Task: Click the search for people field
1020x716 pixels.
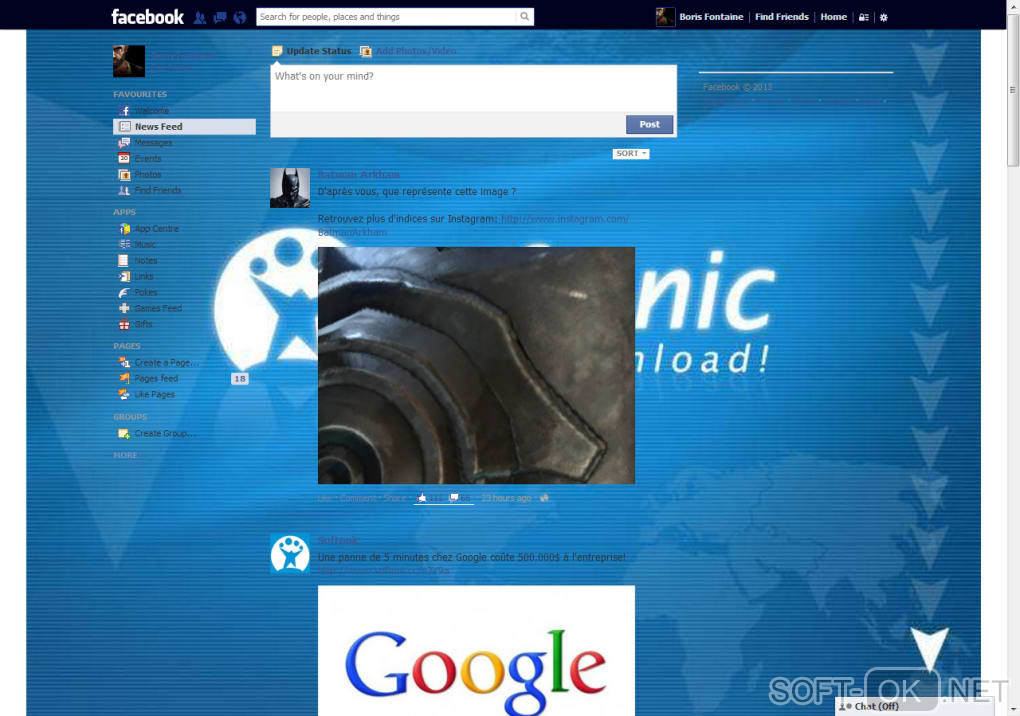Action: click(388, 17)
